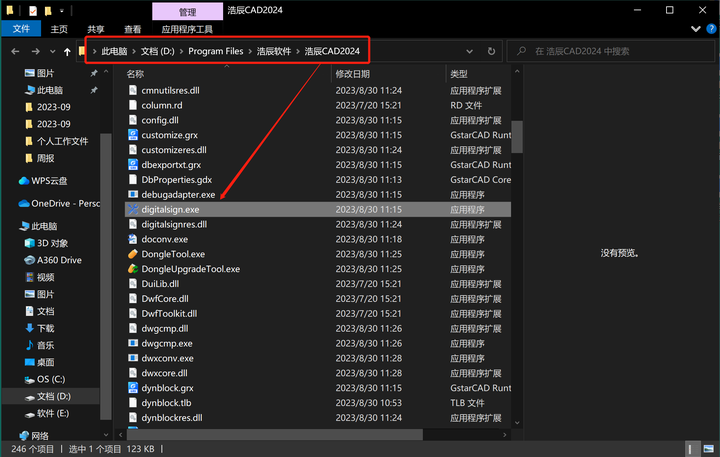Expand the recent locations dropdown arrow
720x457 pixels.
tap(52, 51)
